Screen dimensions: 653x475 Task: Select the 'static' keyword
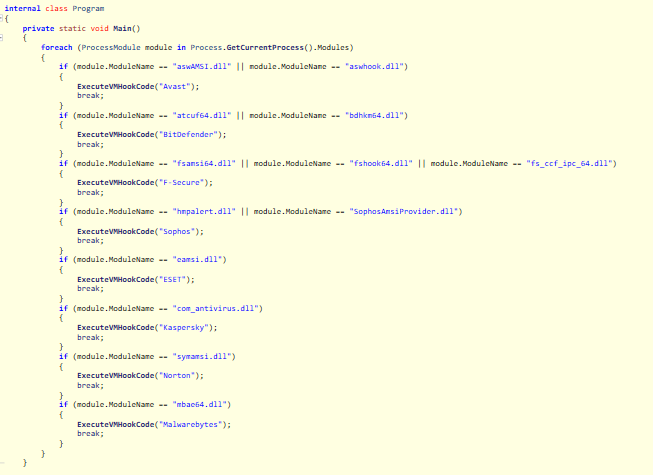coord(72,28)
